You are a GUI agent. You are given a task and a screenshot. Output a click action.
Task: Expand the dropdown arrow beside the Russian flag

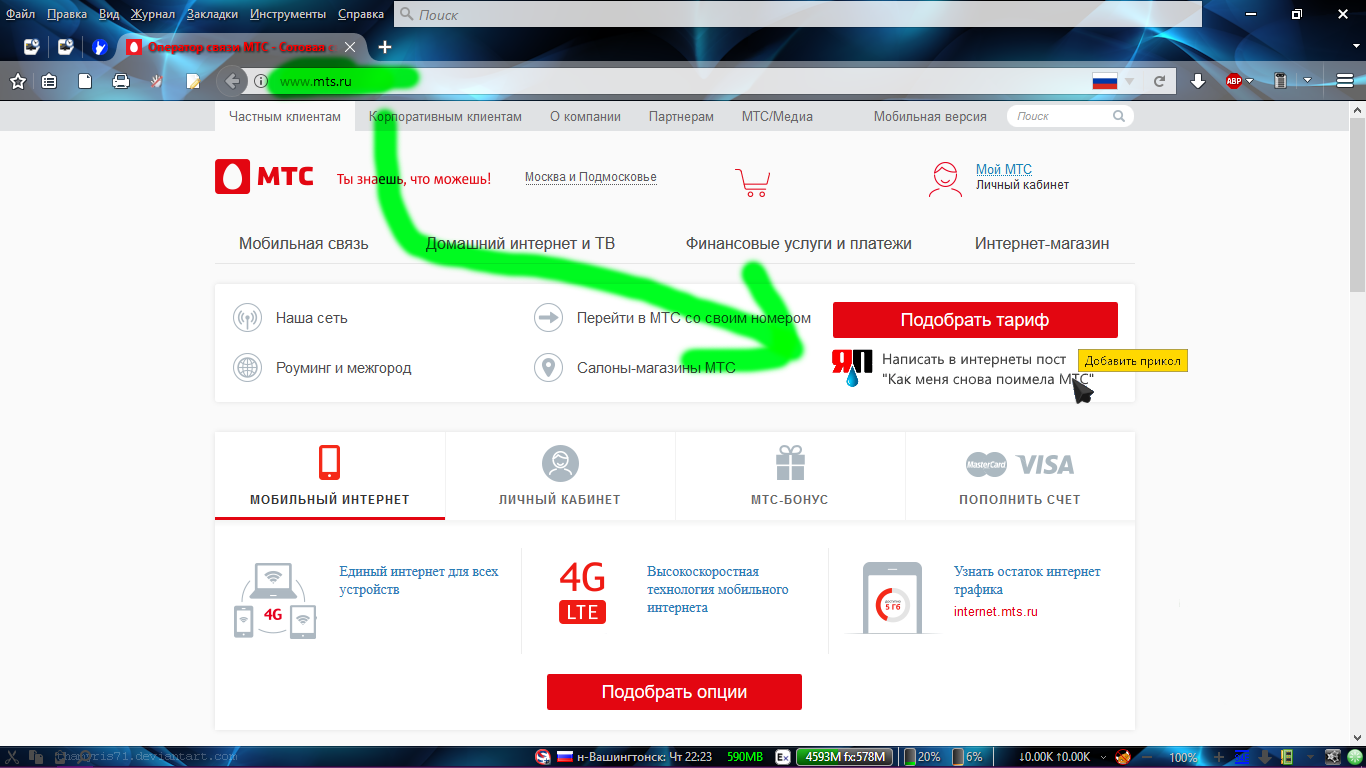pos(1130,81)
